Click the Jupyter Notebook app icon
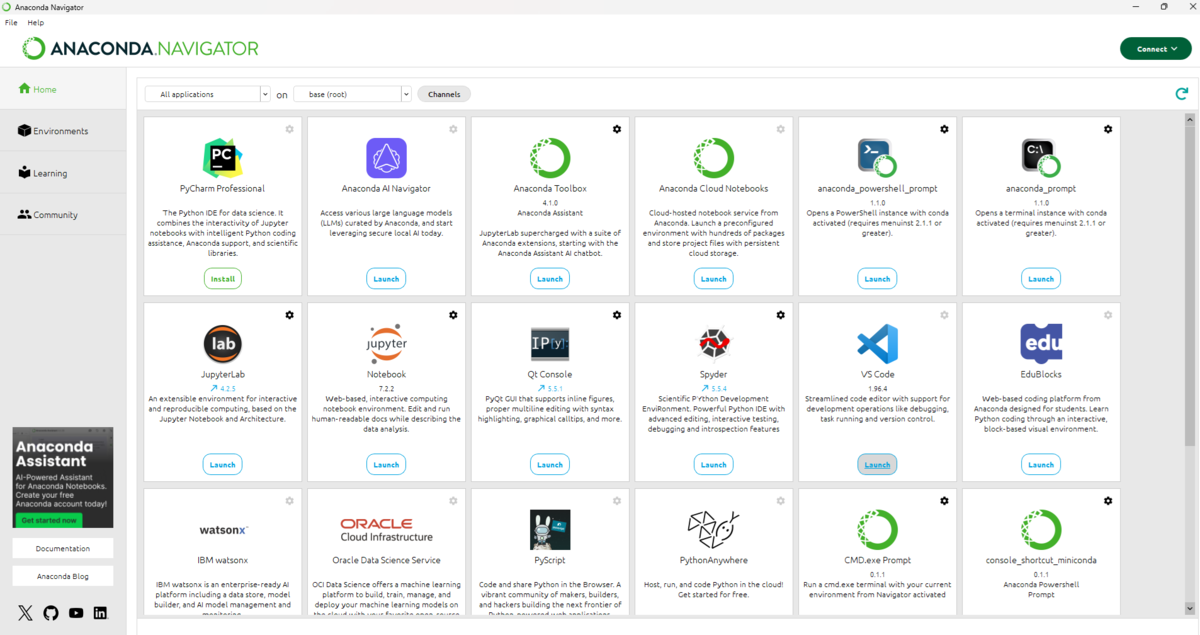 click(x=386, y=344)
